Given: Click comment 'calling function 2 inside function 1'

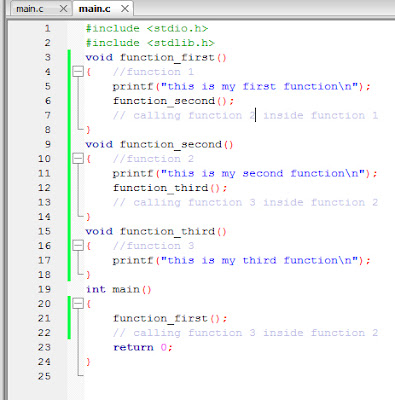Looking at the screenshot, I should (245, 116).
